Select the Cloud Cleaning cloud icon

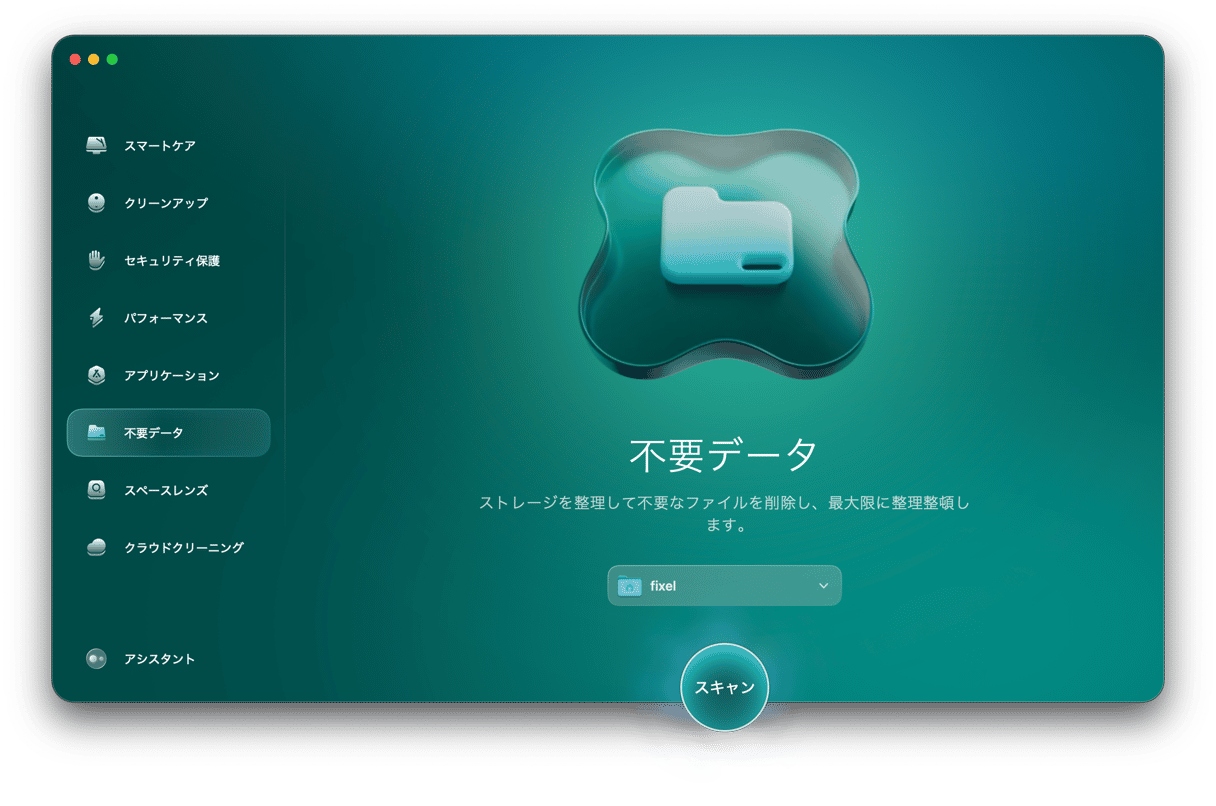coord(96,547)
